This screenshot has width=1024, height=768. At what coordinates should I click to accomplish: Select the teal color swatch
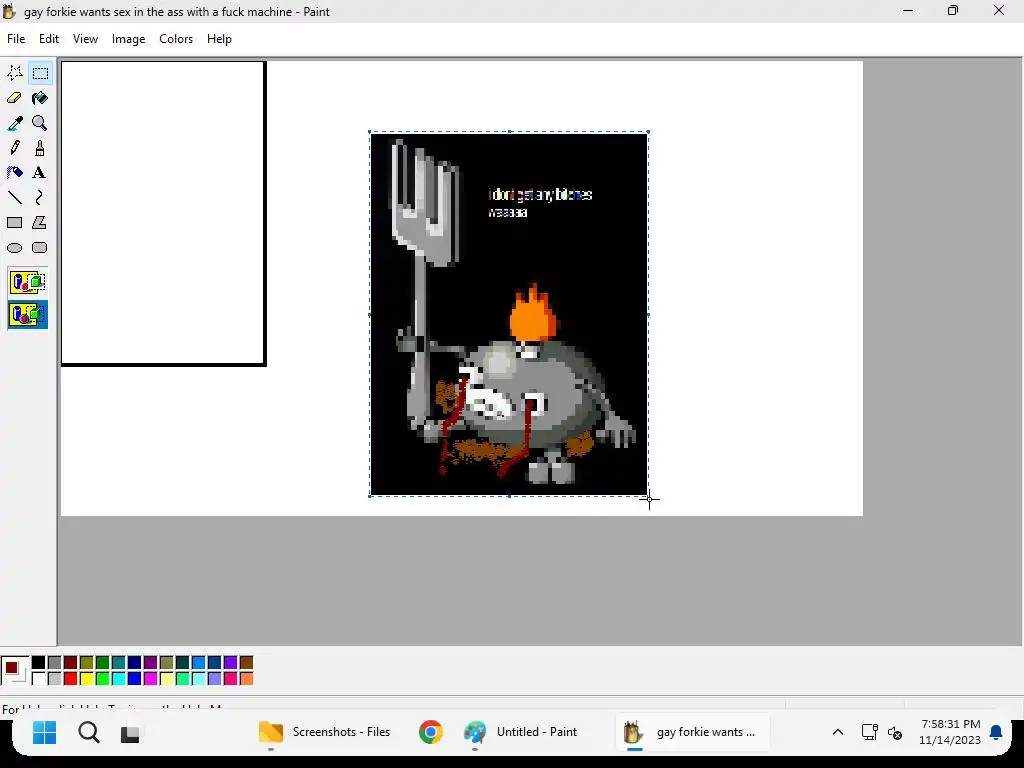(119, 663)
